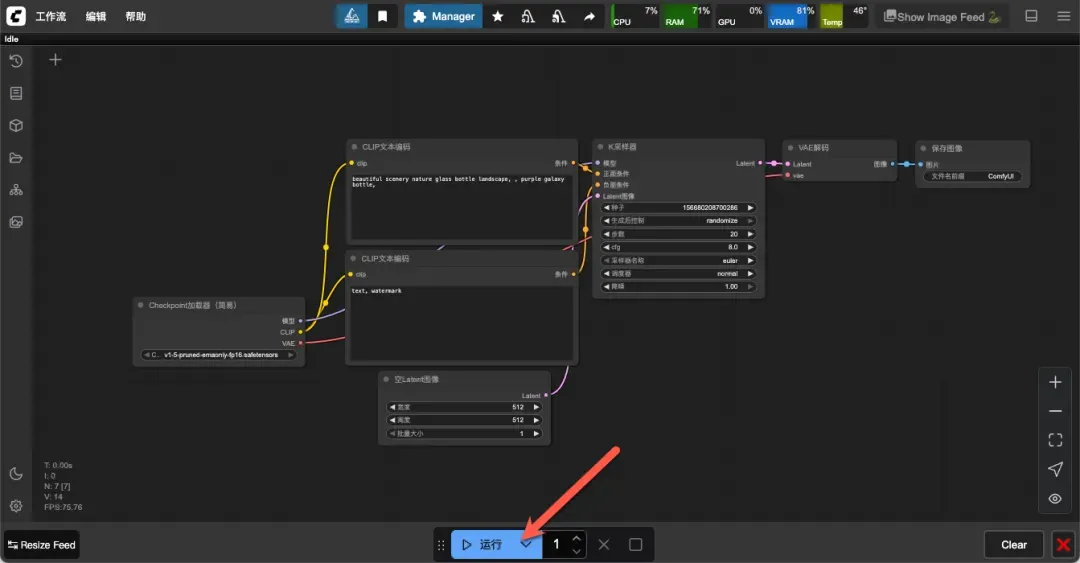Open the node tree icon in the sidebar
The height and width of the screenshot is (563, 1080).
(x=16, y=190)
